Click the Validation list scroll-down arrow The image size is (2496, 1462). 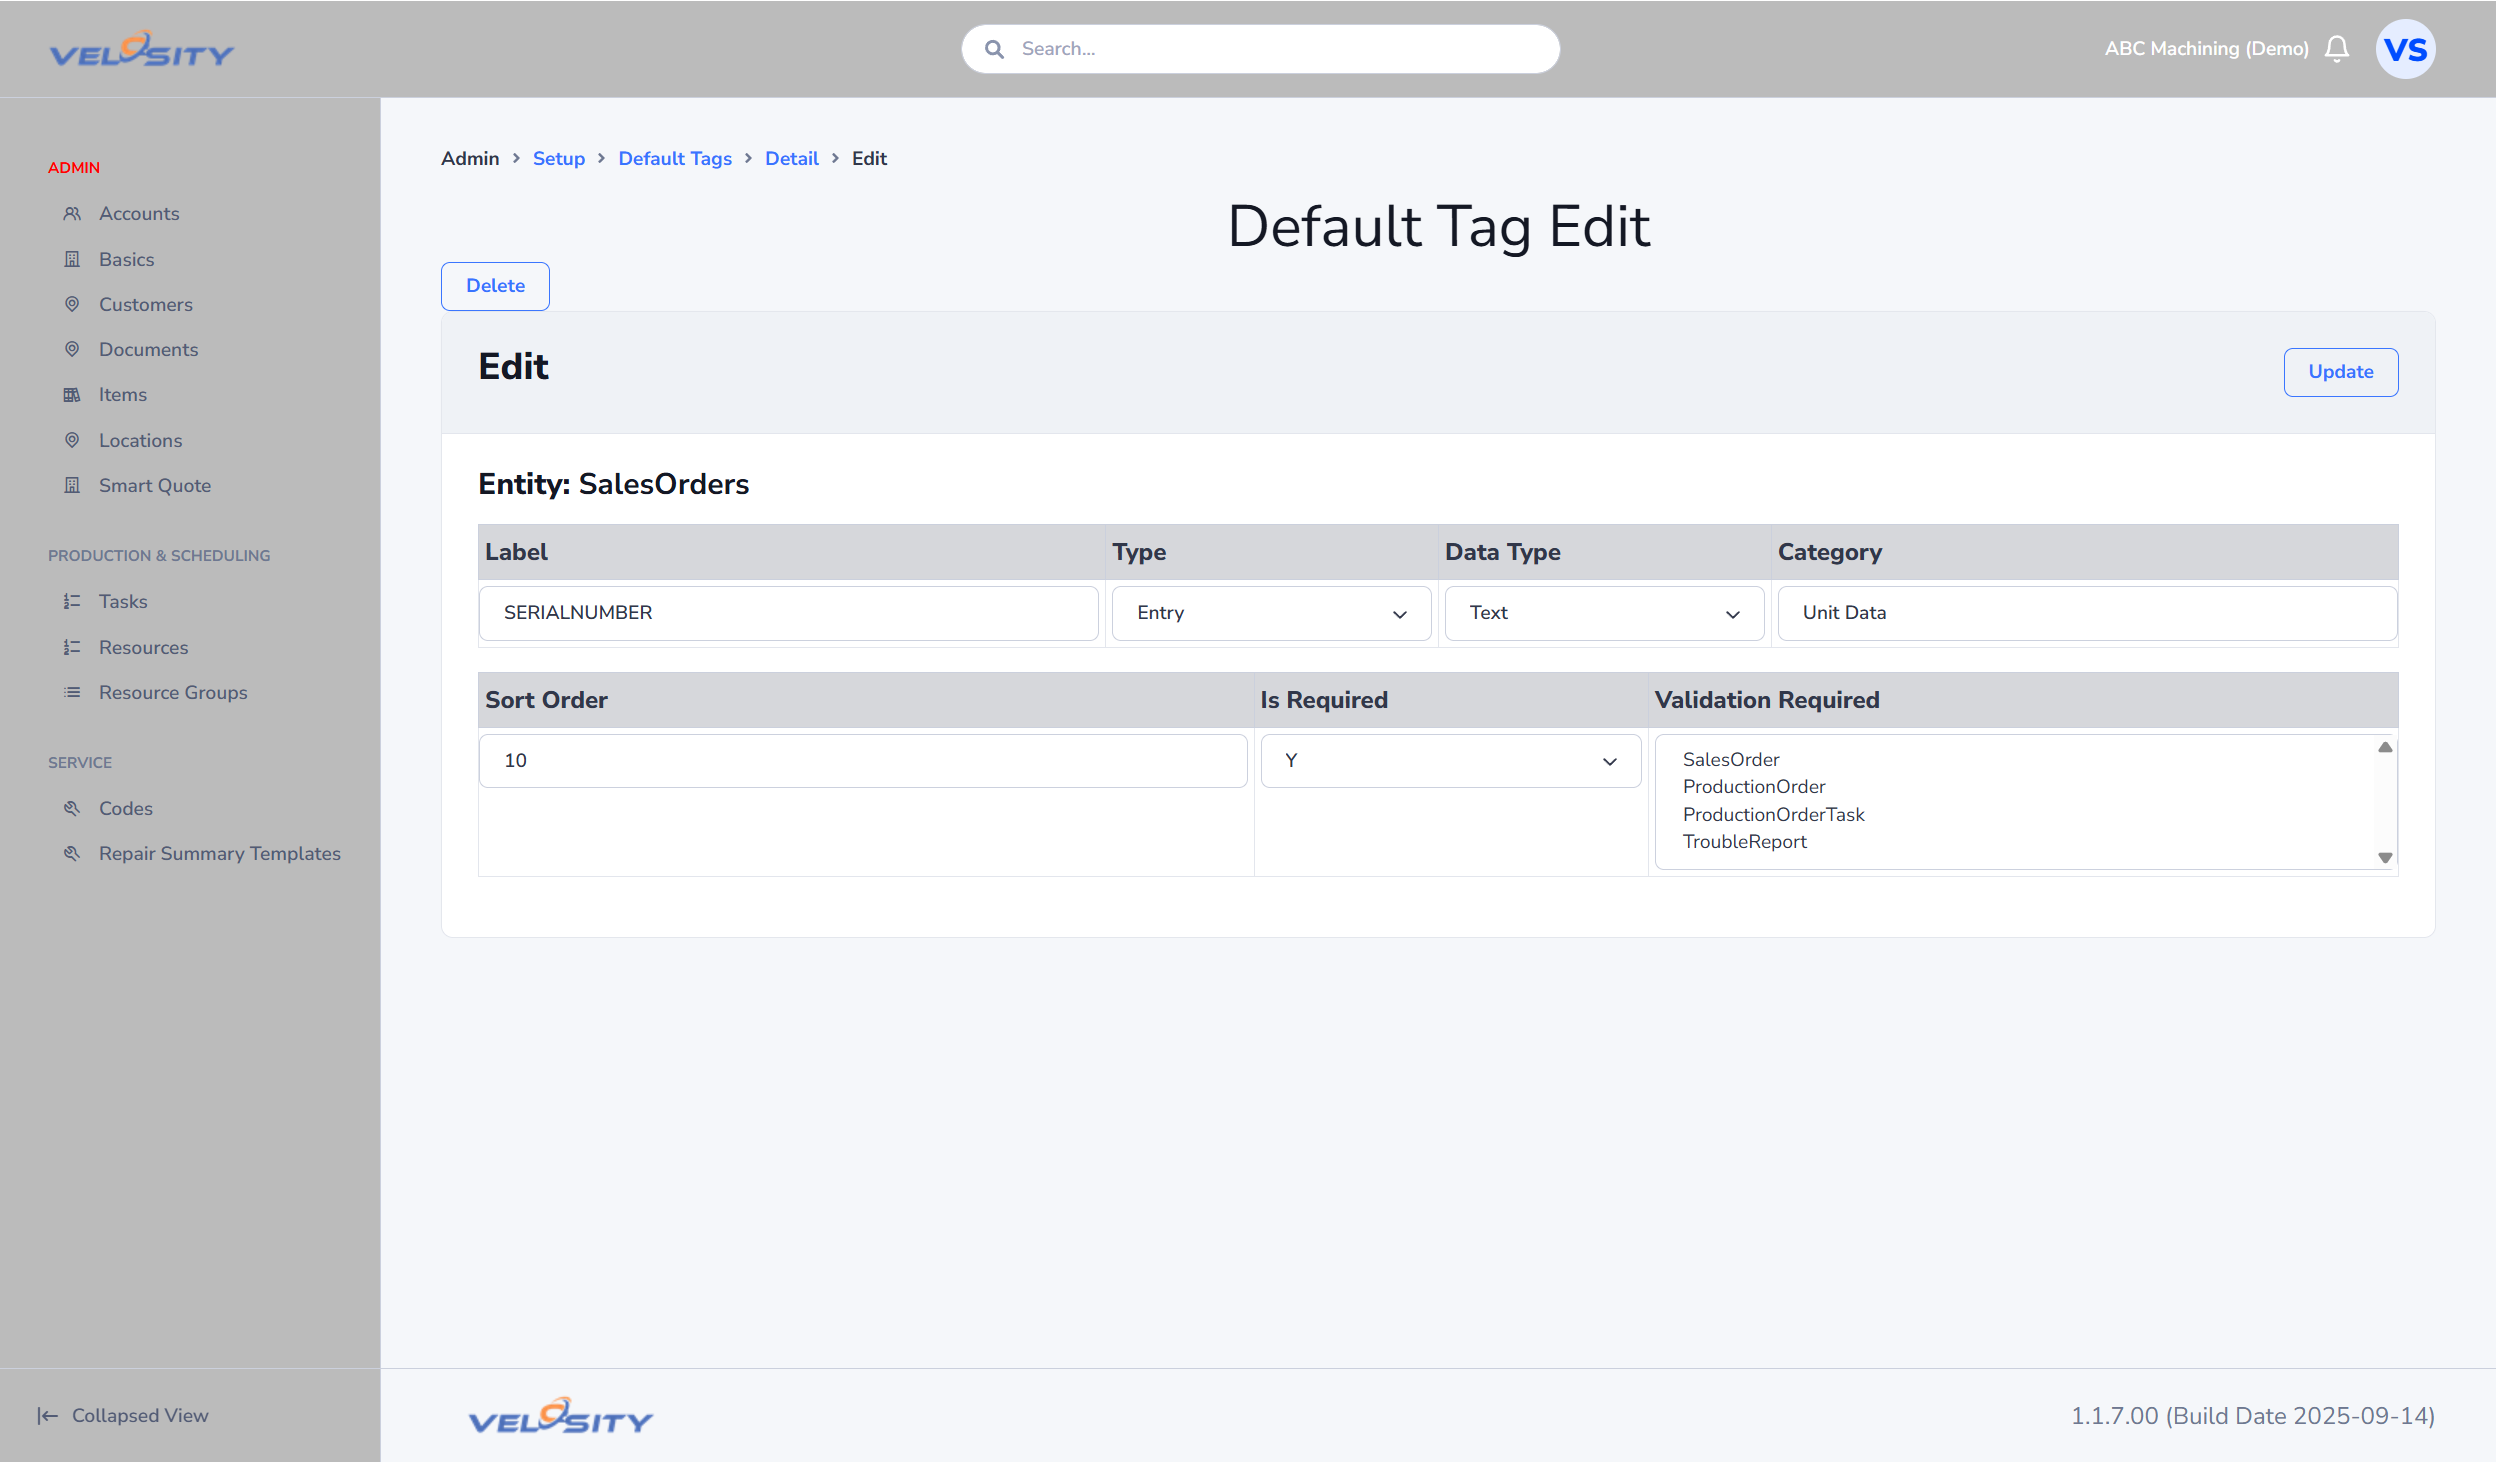(x=2385, y=857)
